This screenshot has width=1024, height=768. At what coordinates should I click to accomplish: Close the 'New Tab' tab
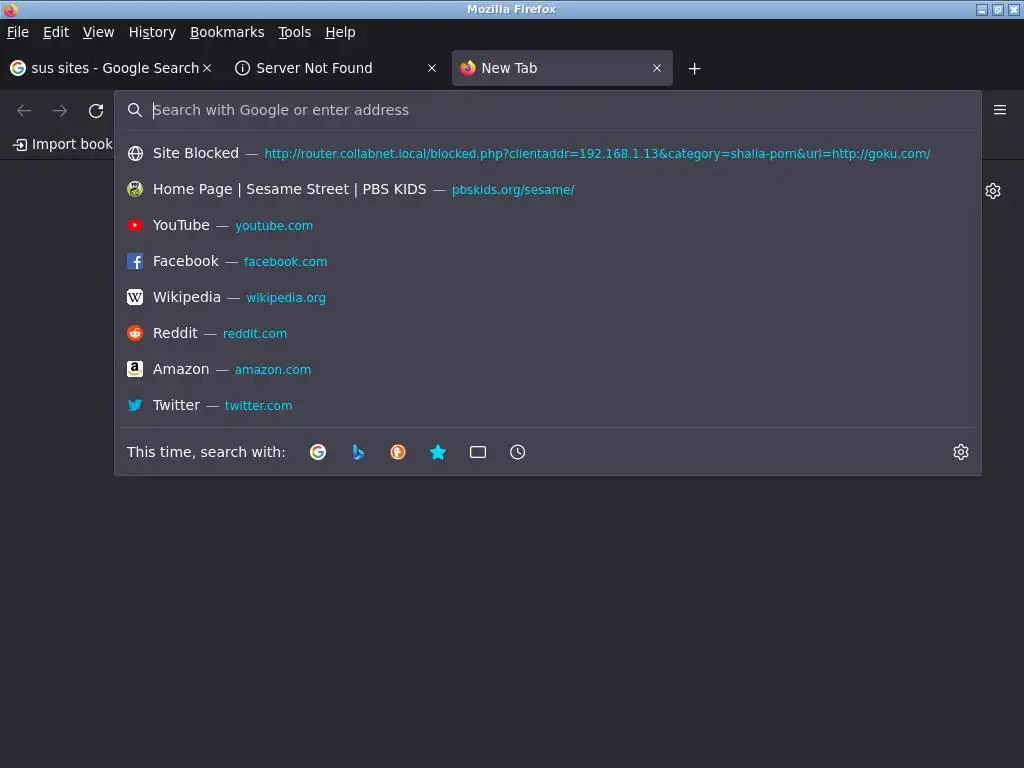(657, 68)
